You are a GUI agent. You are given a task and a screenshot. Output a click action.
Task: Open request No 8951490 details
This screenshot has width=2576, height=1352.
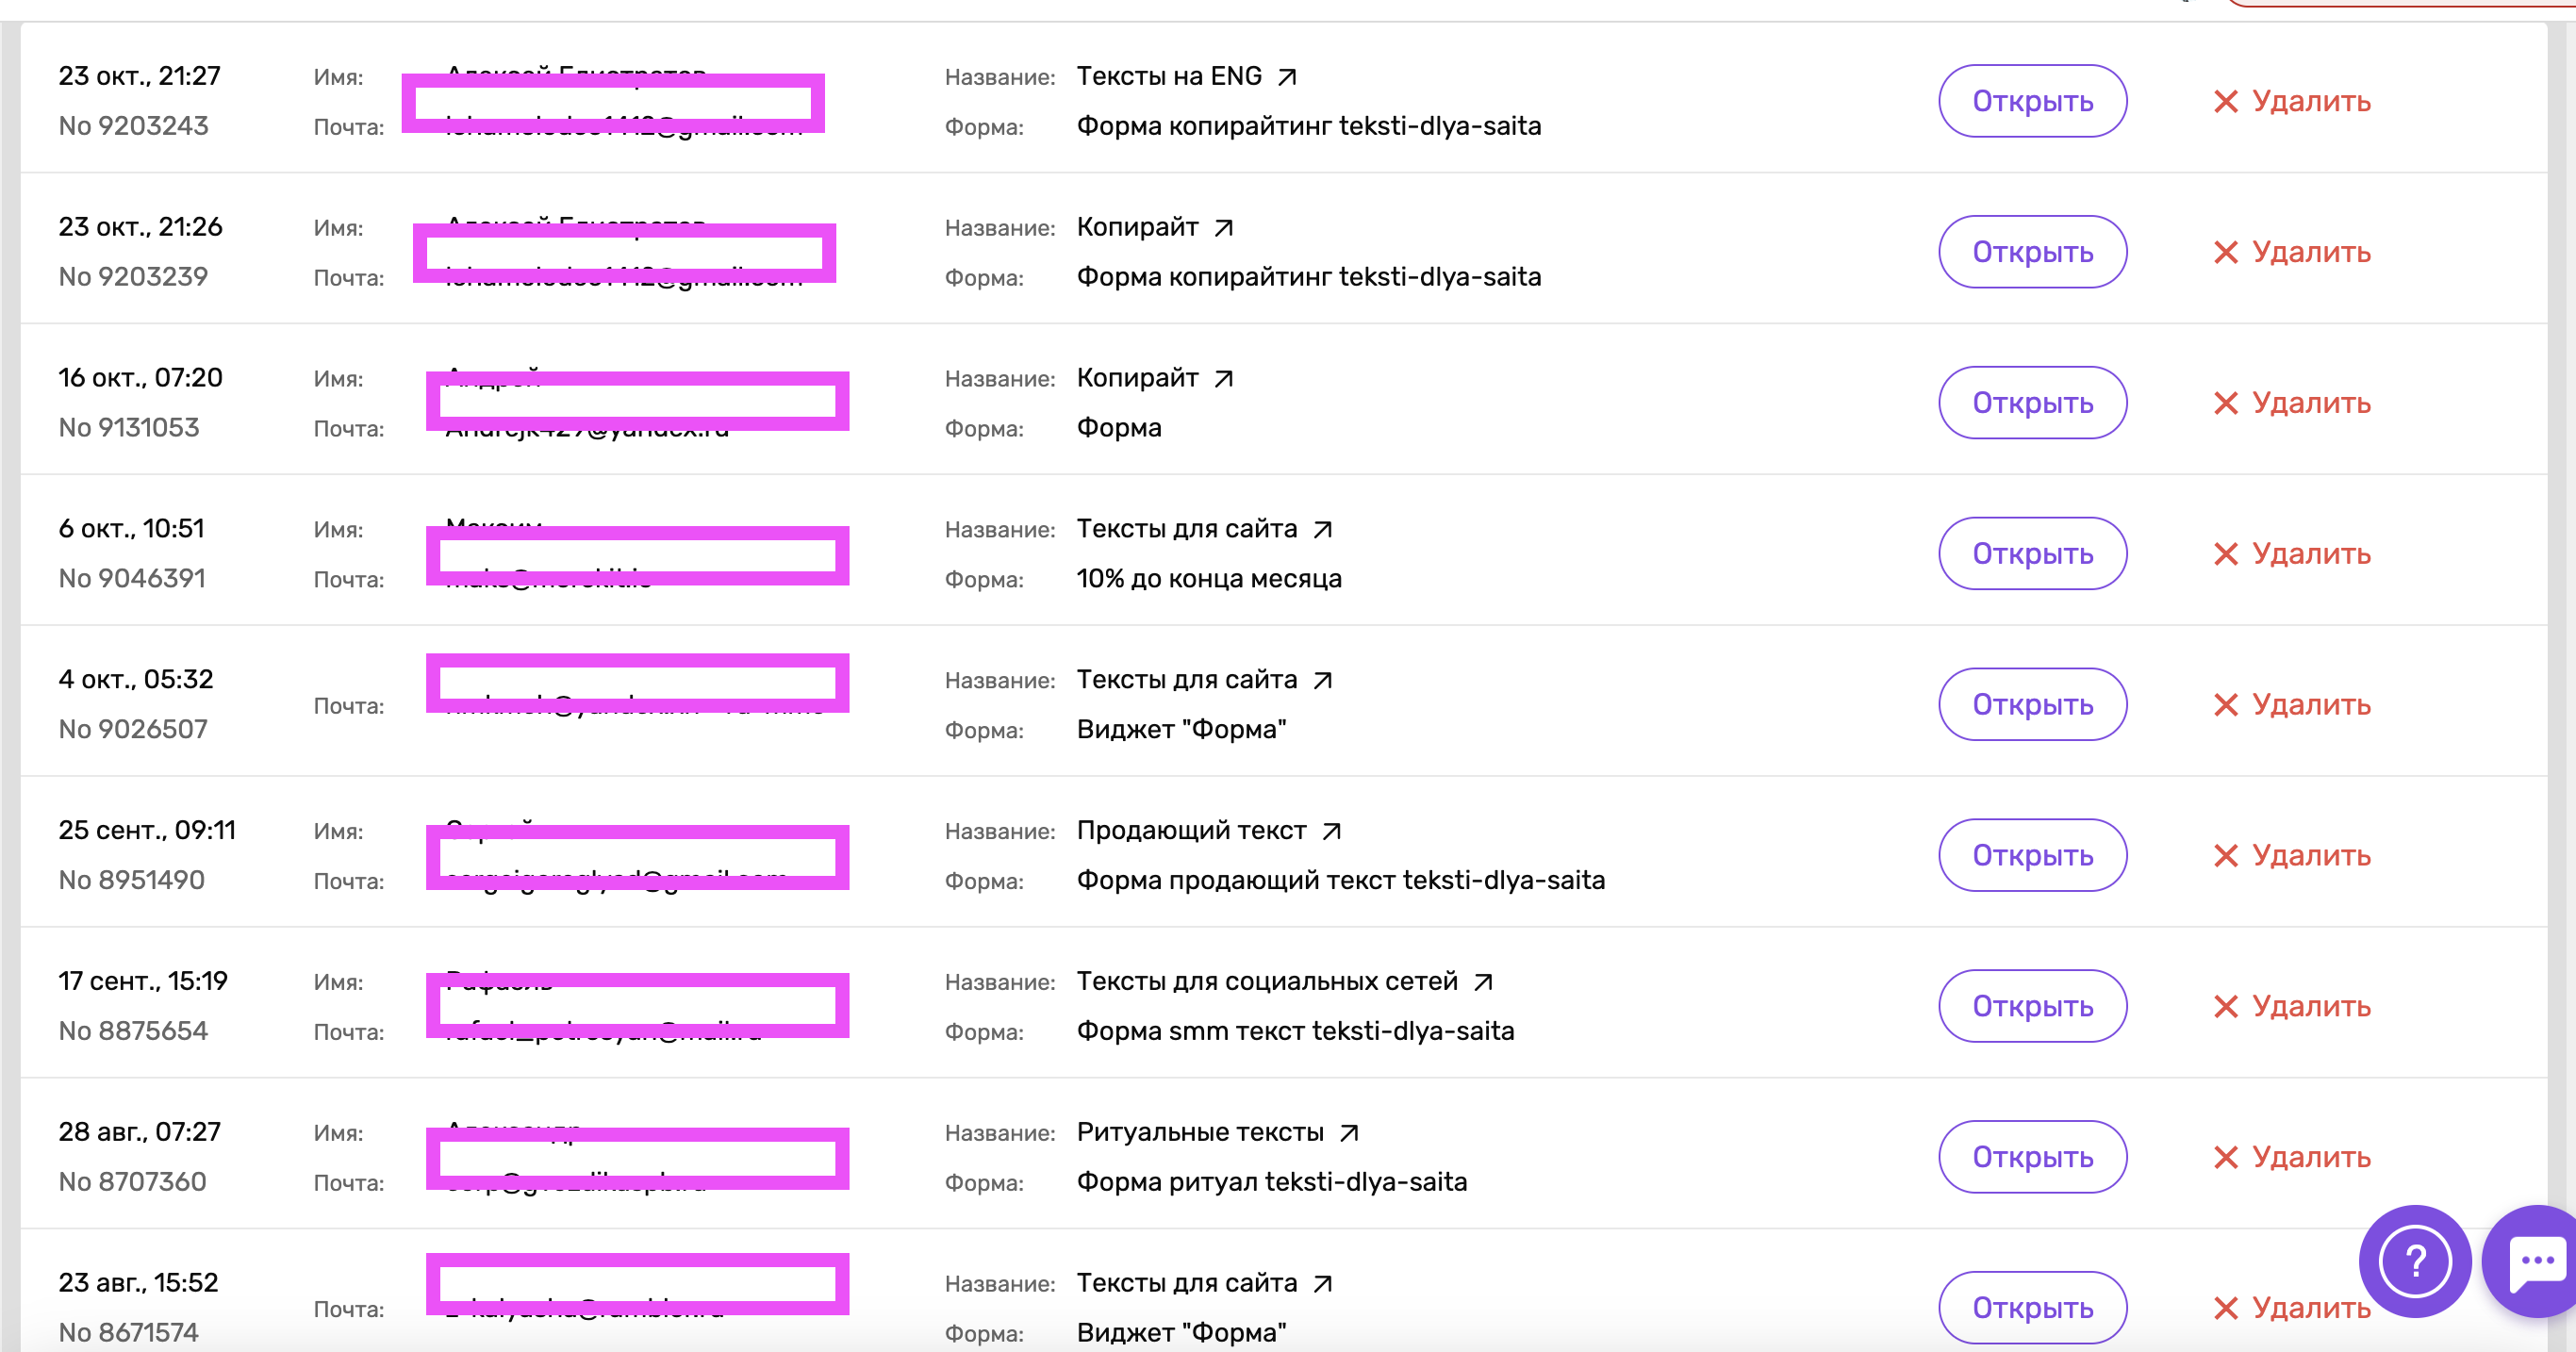[2032, 855]
